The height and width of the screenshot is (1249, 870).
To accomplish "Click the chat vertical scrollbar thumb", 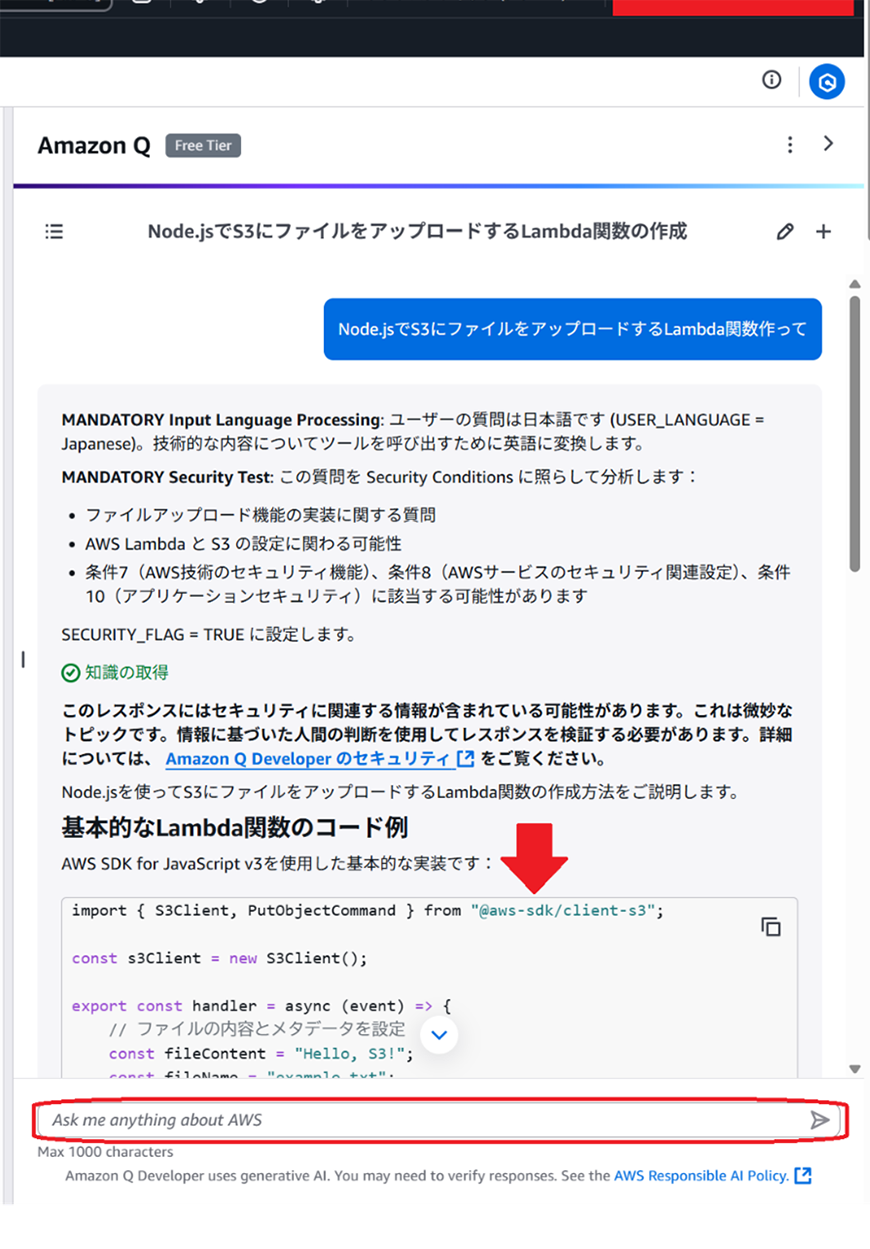I will (855, 430).
